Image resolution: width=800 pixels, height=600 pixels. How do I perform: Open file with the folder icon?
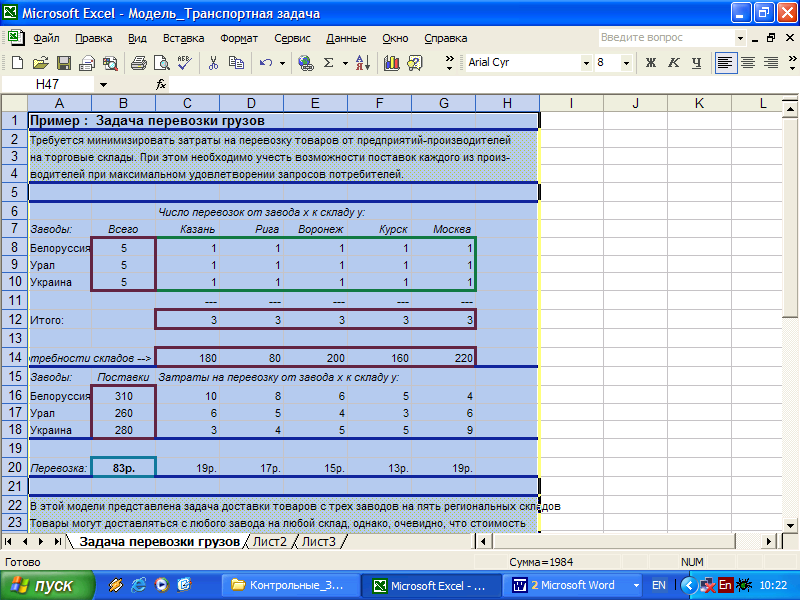(x=39, y=62)
